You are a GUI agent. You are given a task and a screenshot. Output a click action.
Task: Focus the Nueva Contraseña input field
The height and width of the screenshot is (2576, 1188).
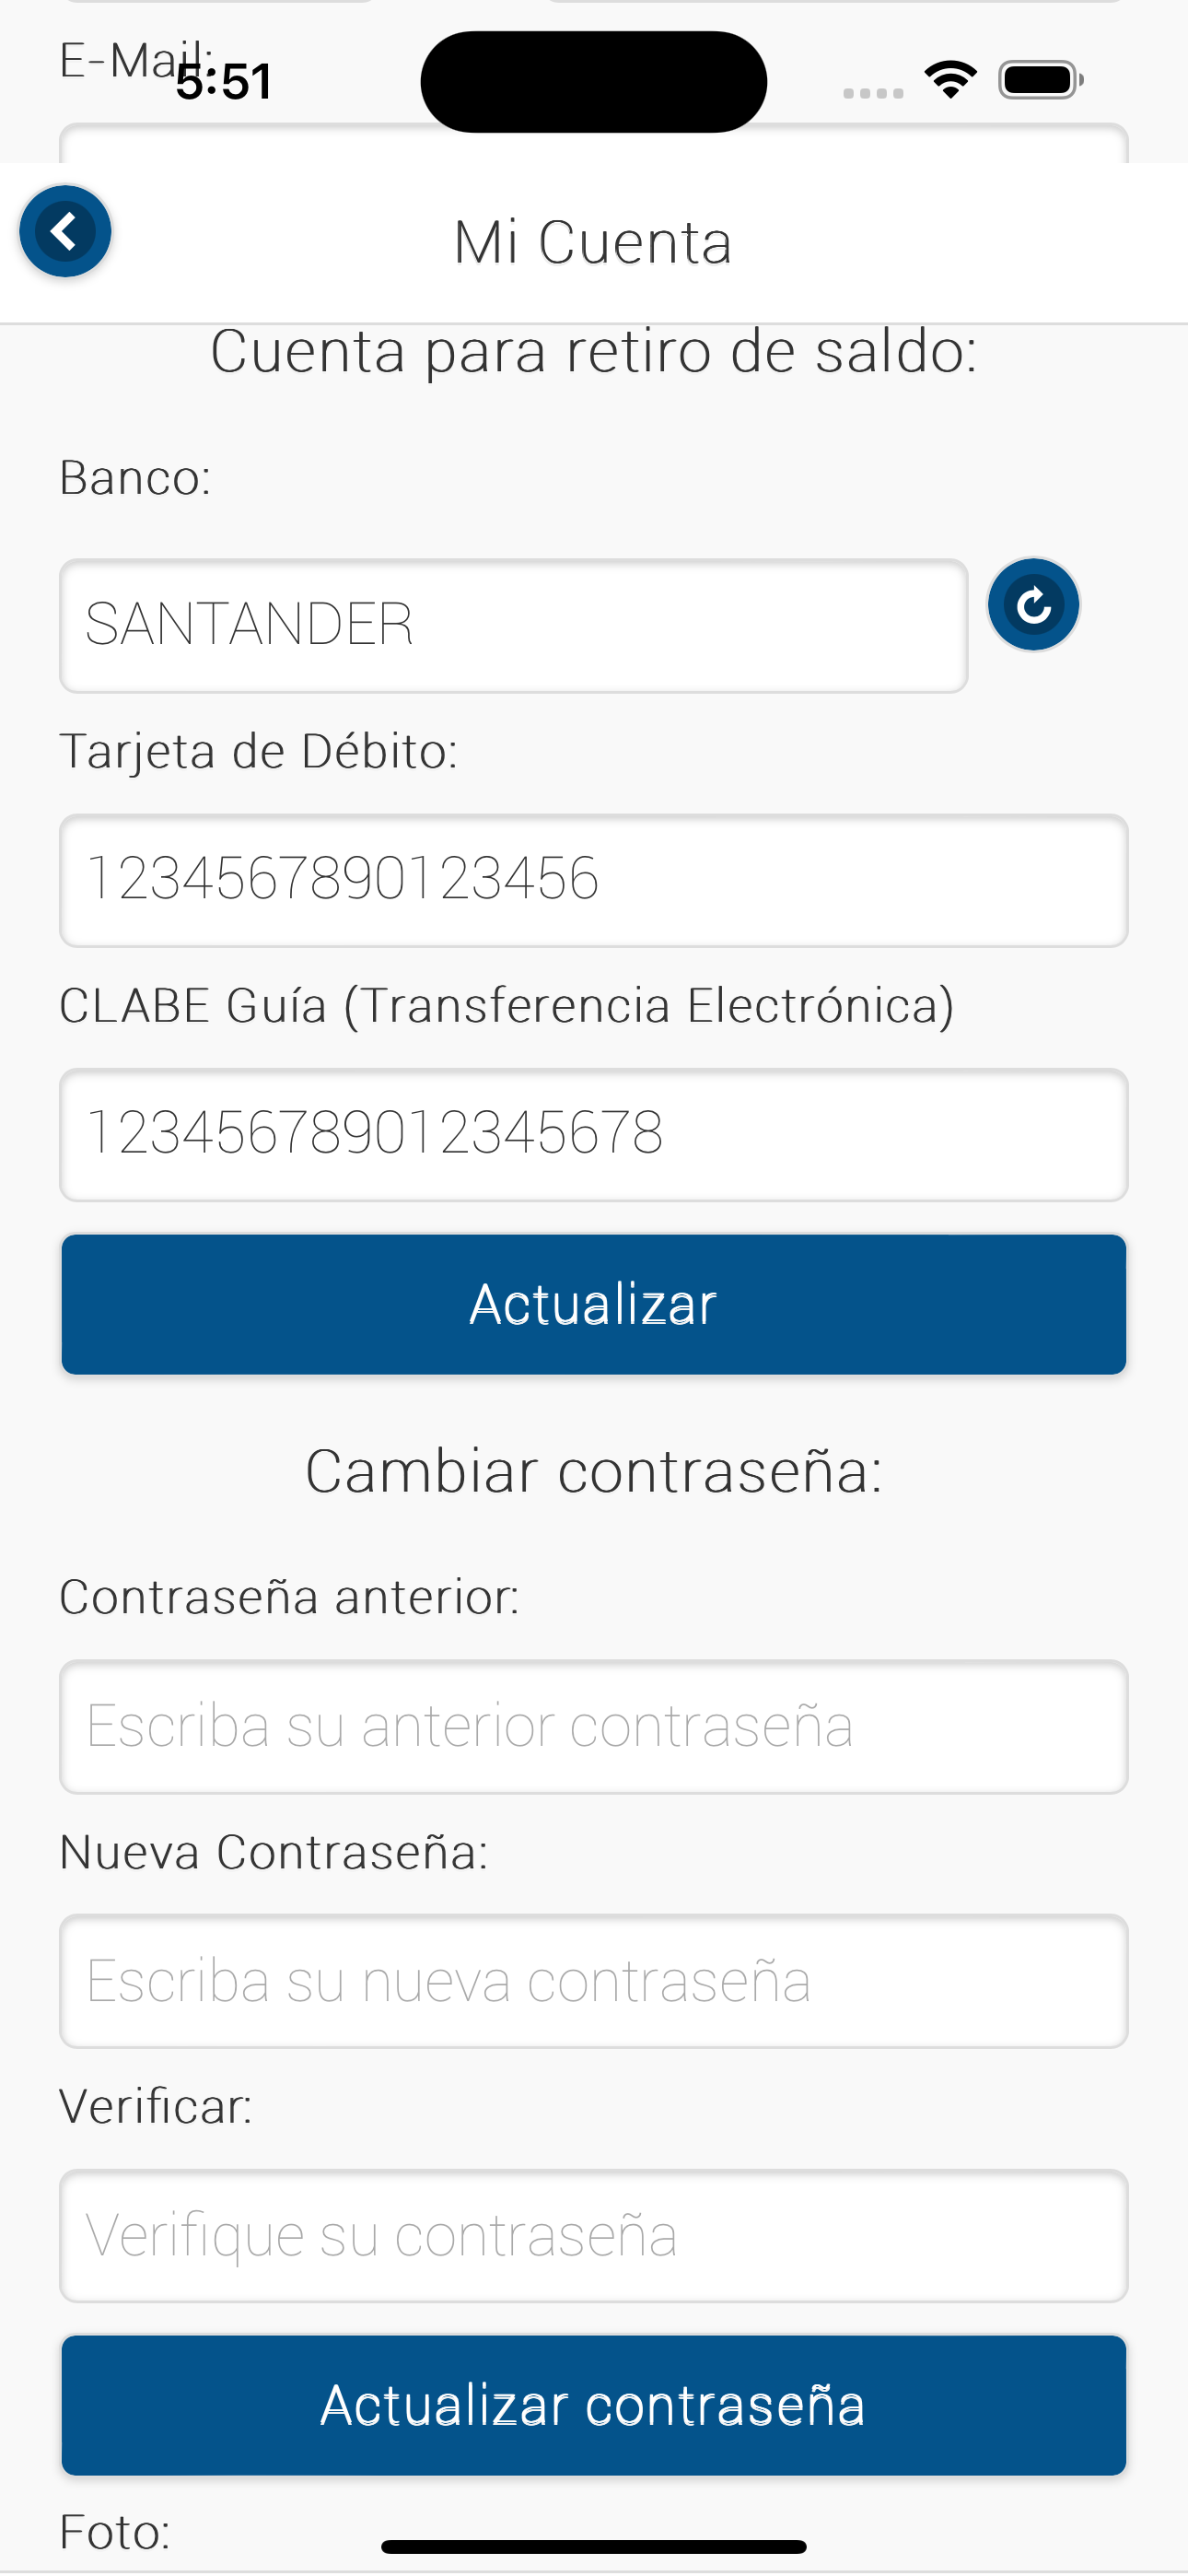593,1980
